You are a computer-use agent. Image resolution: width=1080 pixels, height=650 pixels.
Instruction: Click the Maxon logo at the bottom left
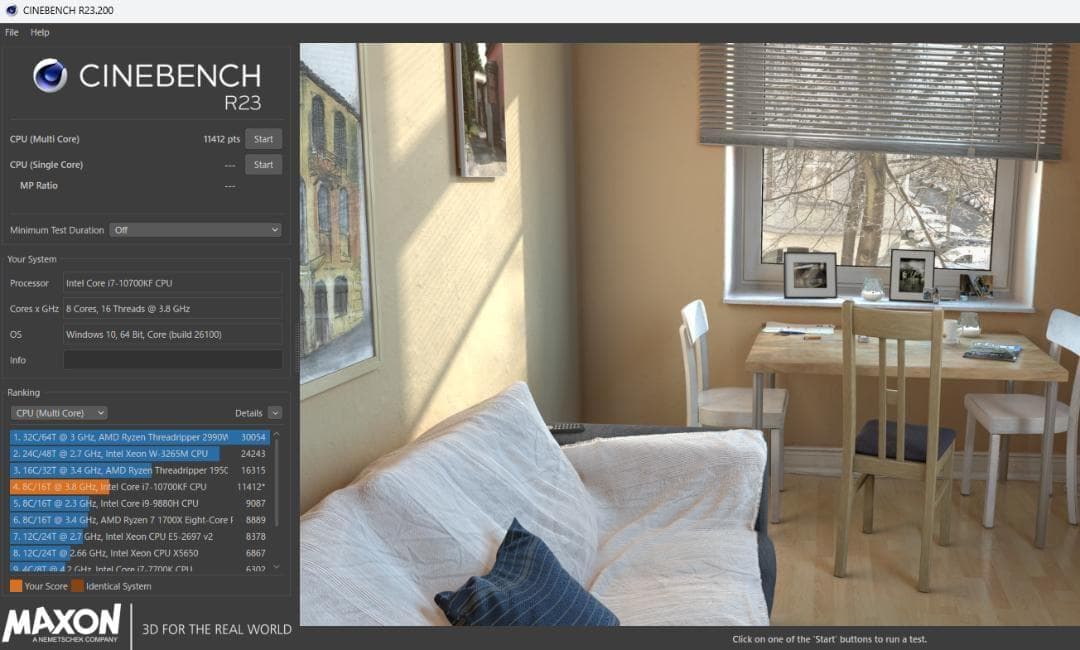pos(62,624)
